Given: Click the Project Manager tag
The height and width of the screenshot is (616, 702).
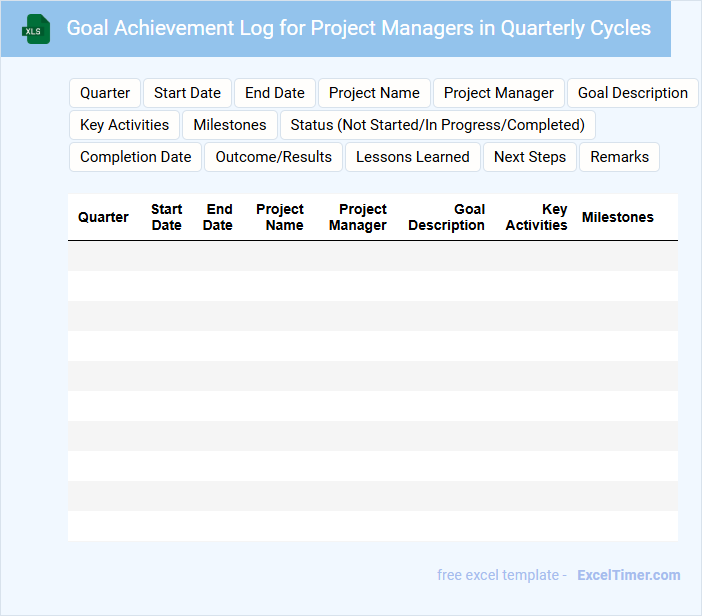Looking at the screenshot, I should tap(498, 93).
